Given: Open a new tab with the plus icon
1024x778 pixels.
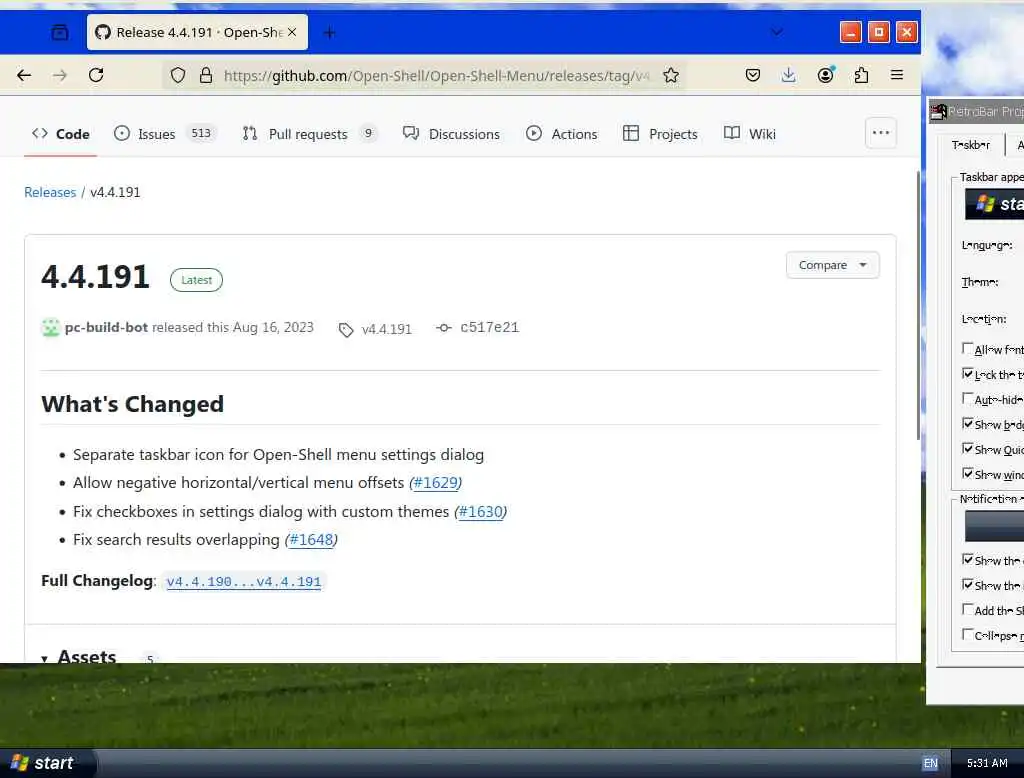Looking at the screenshot, I should point(329,32).
